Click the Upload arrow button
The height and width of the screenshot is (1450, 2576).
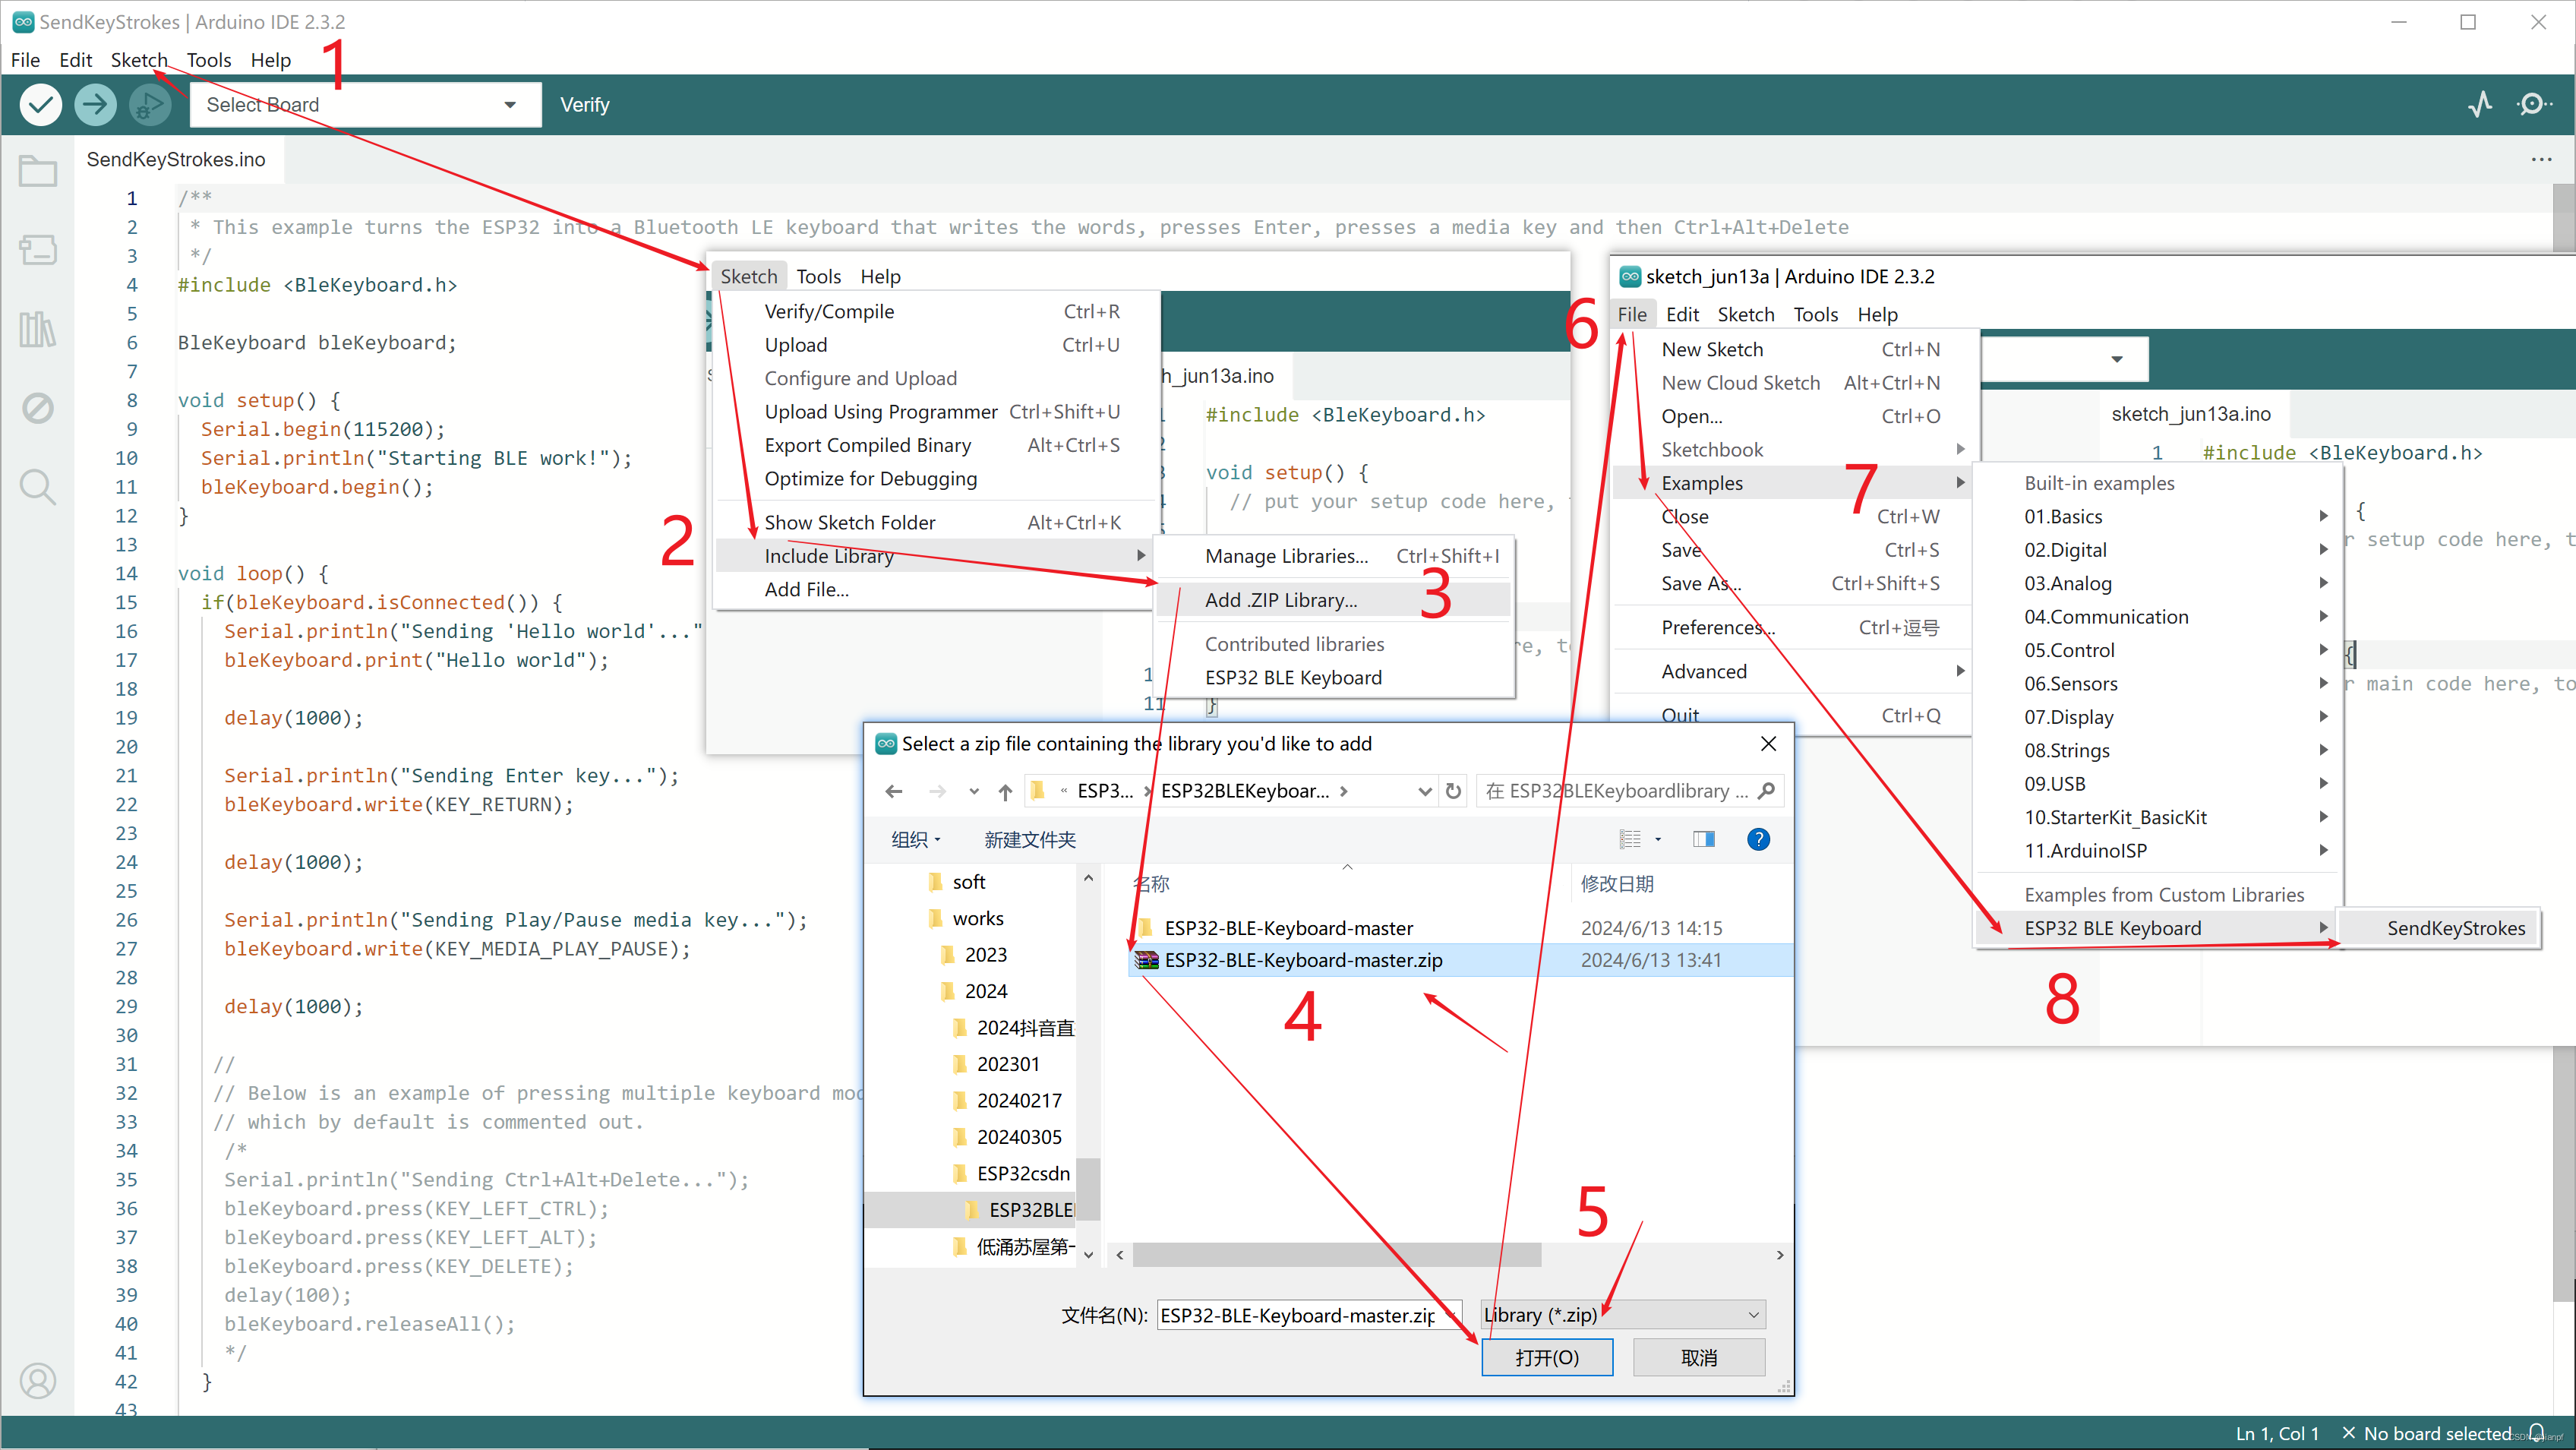[x=95, y=104]
